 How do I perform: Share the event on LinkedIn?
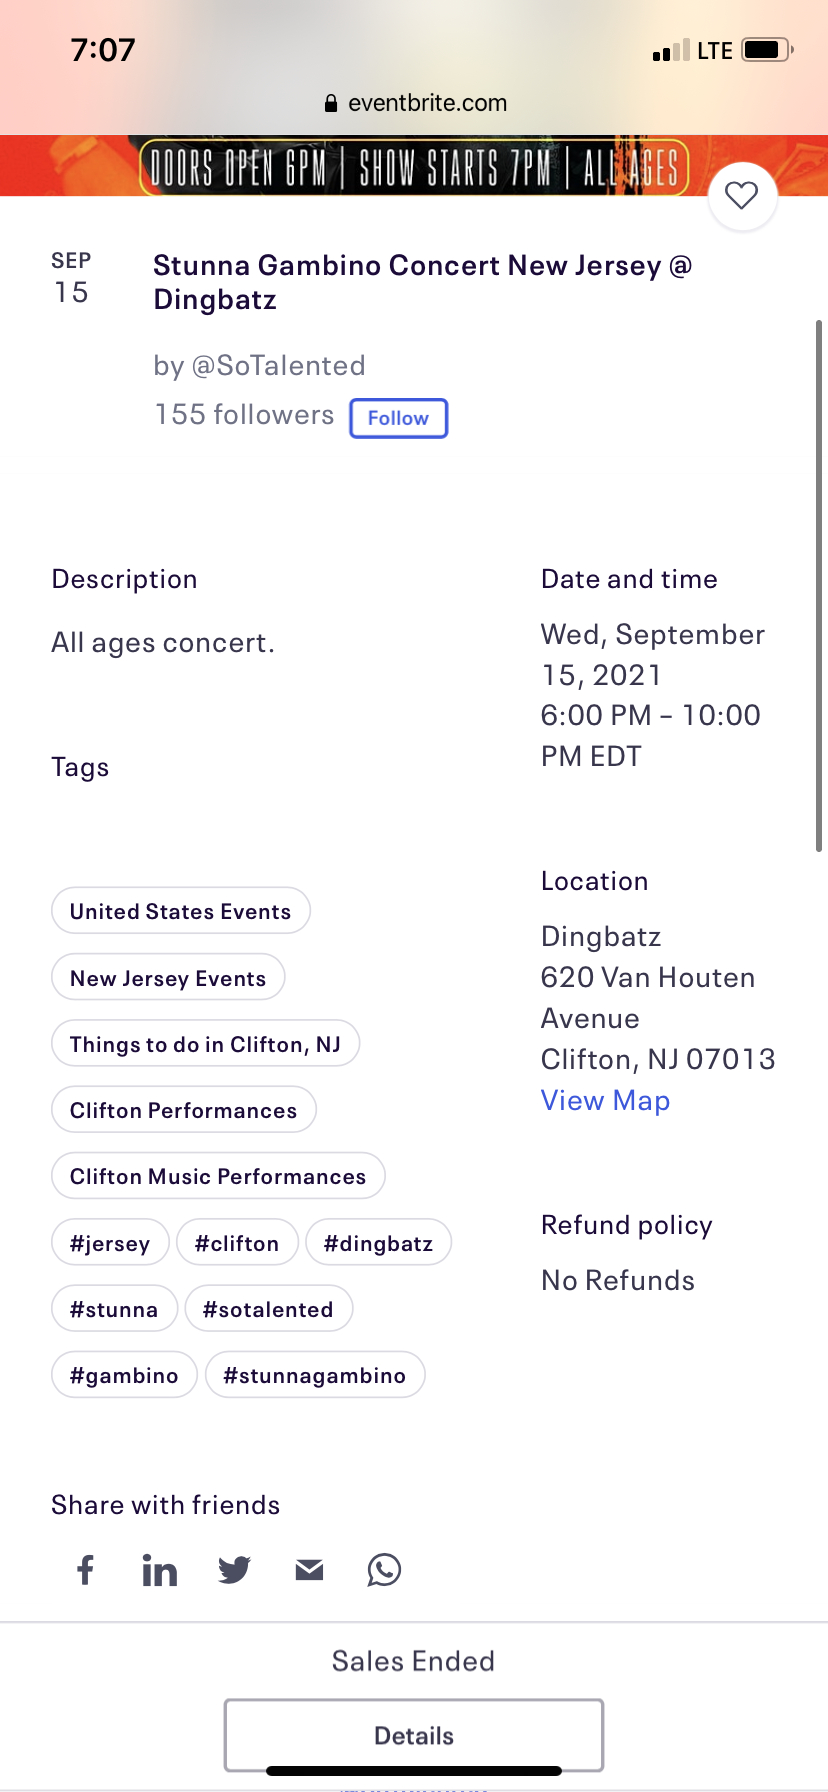(x=159, y=1570)
